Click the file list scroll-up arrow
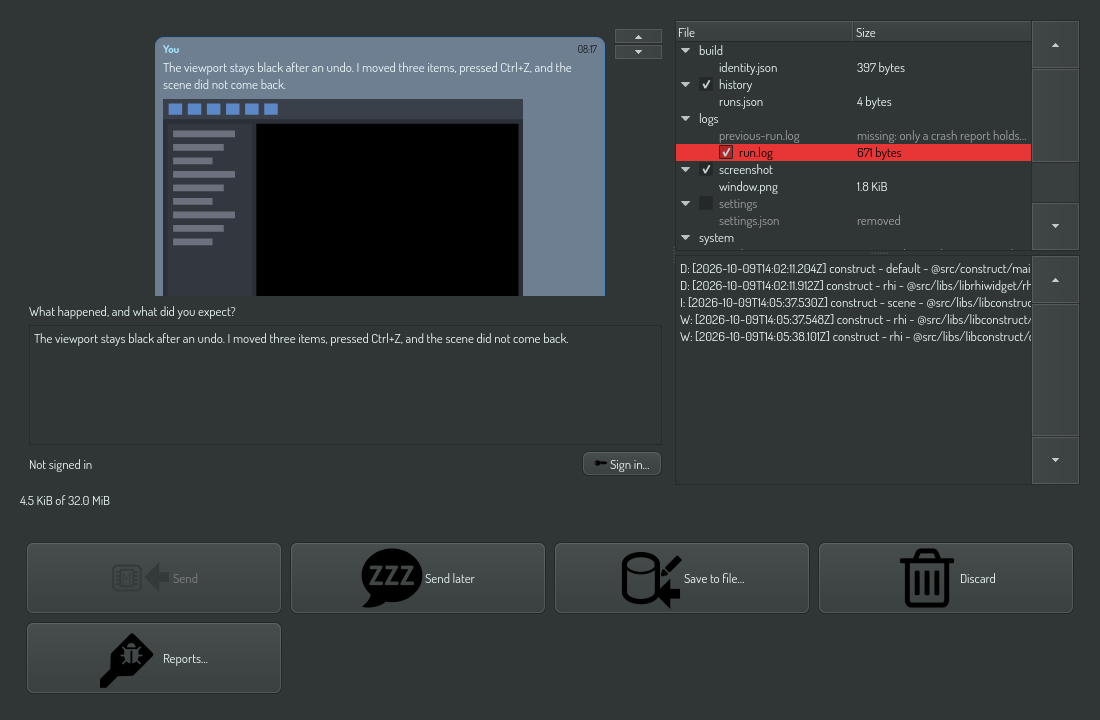Screen dimensions: 1100x720 pos(1055,45)
